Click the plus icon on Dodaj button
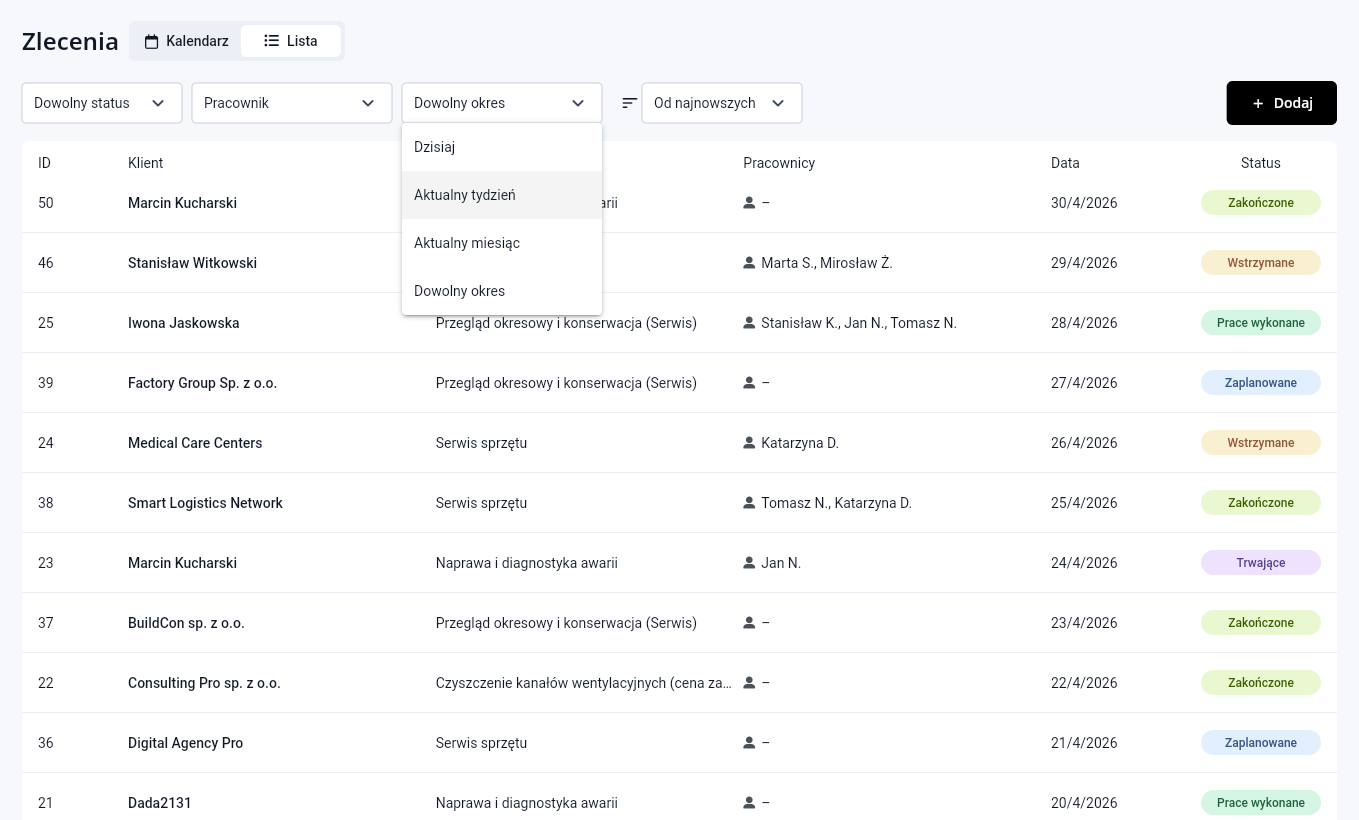 (1258, 103)
